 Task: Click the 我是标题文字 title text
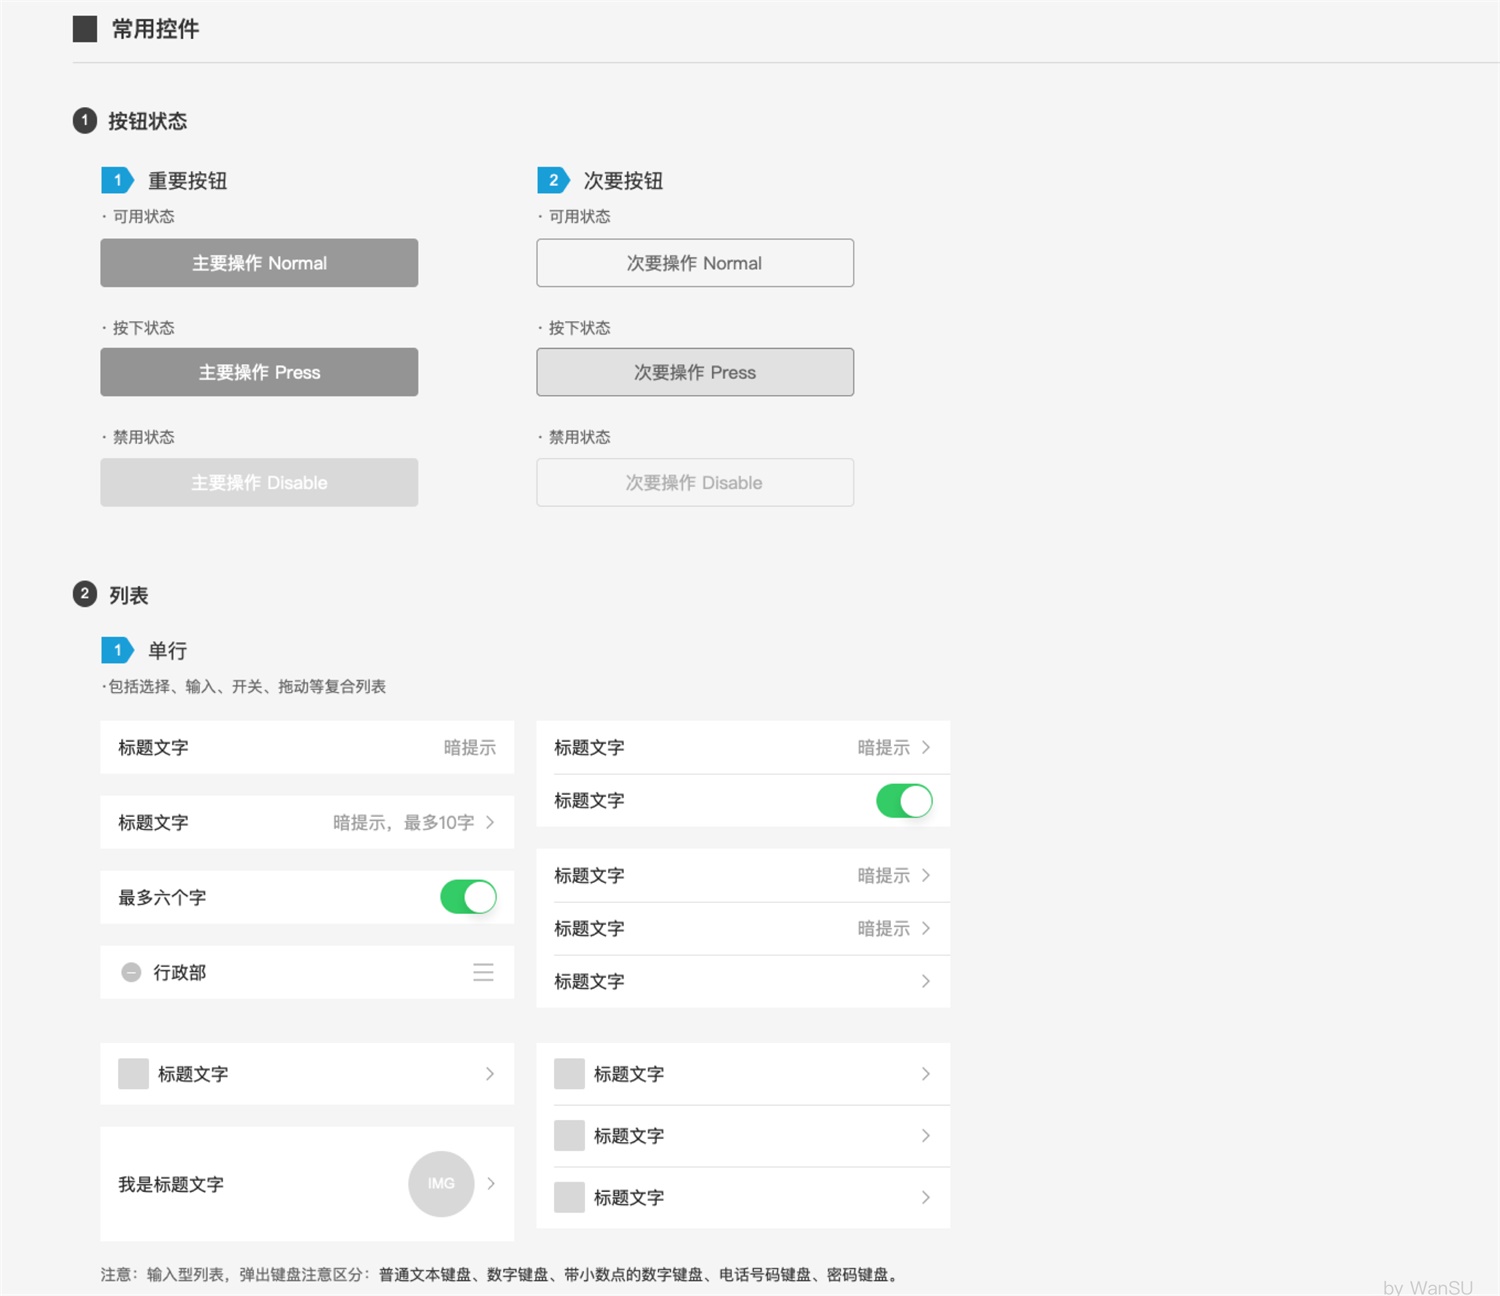tap(171, 1184)
